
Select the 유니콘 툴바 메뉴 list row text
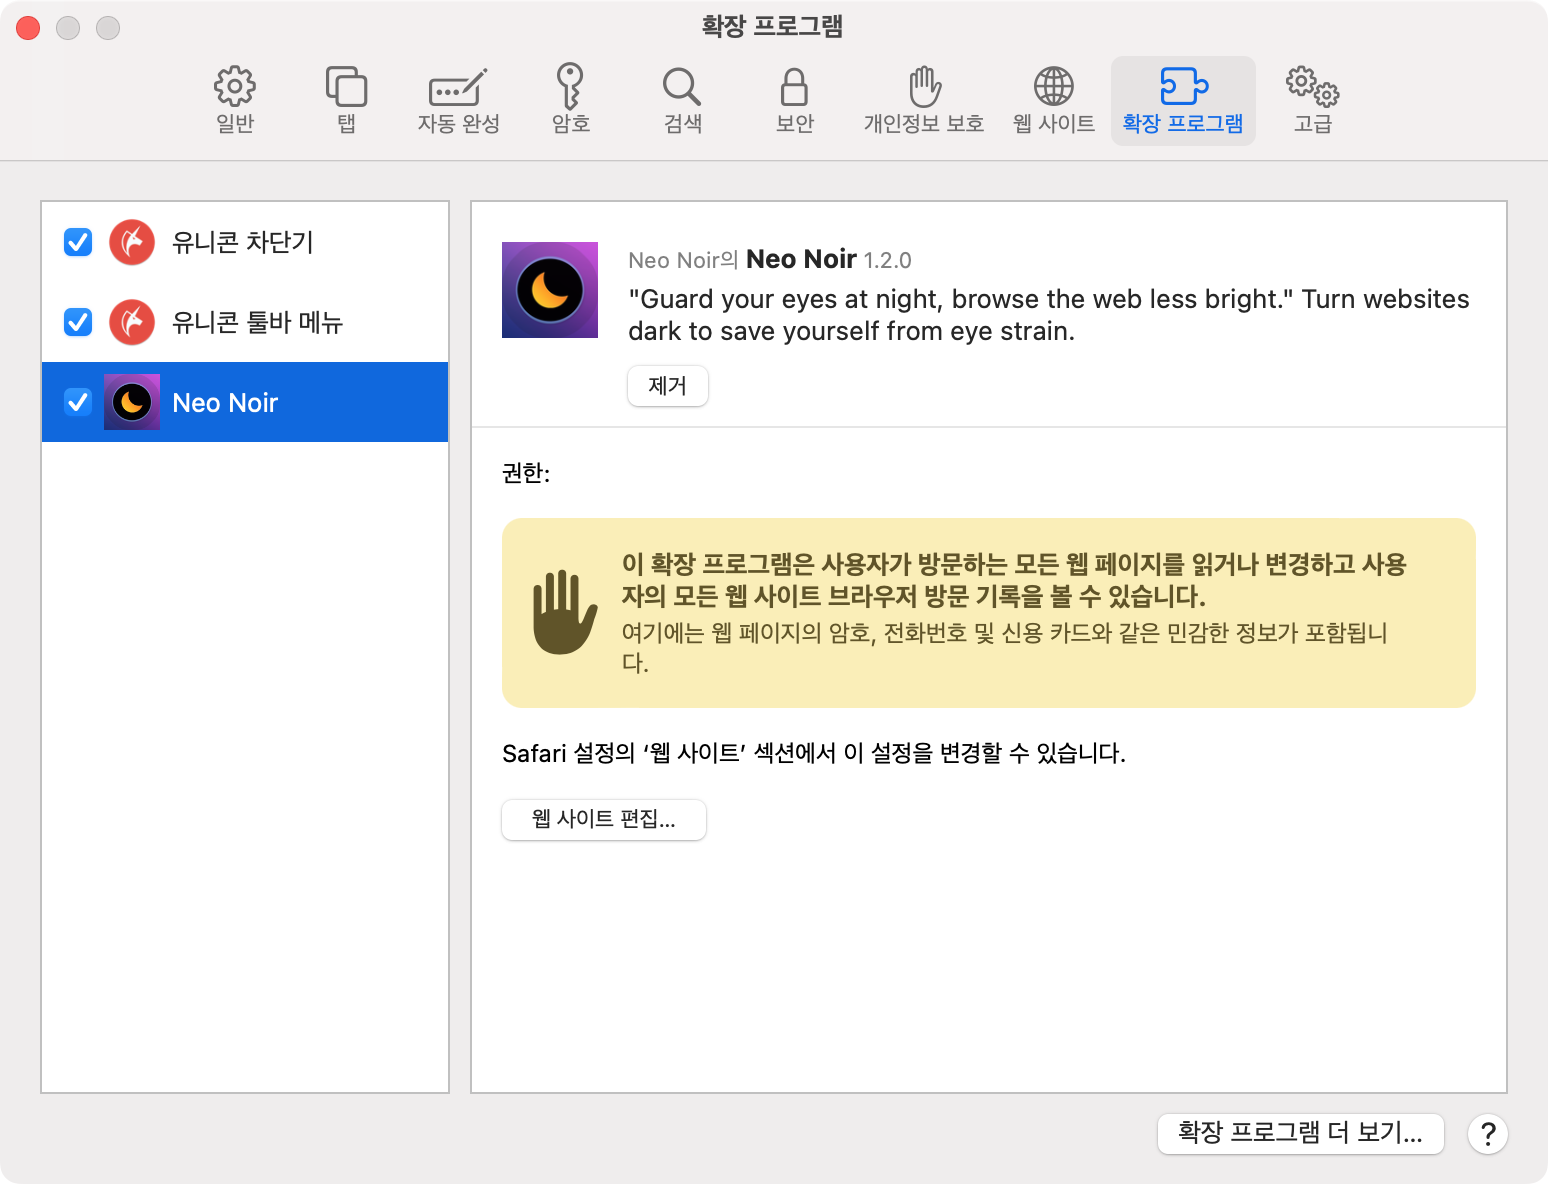[258, 322]
